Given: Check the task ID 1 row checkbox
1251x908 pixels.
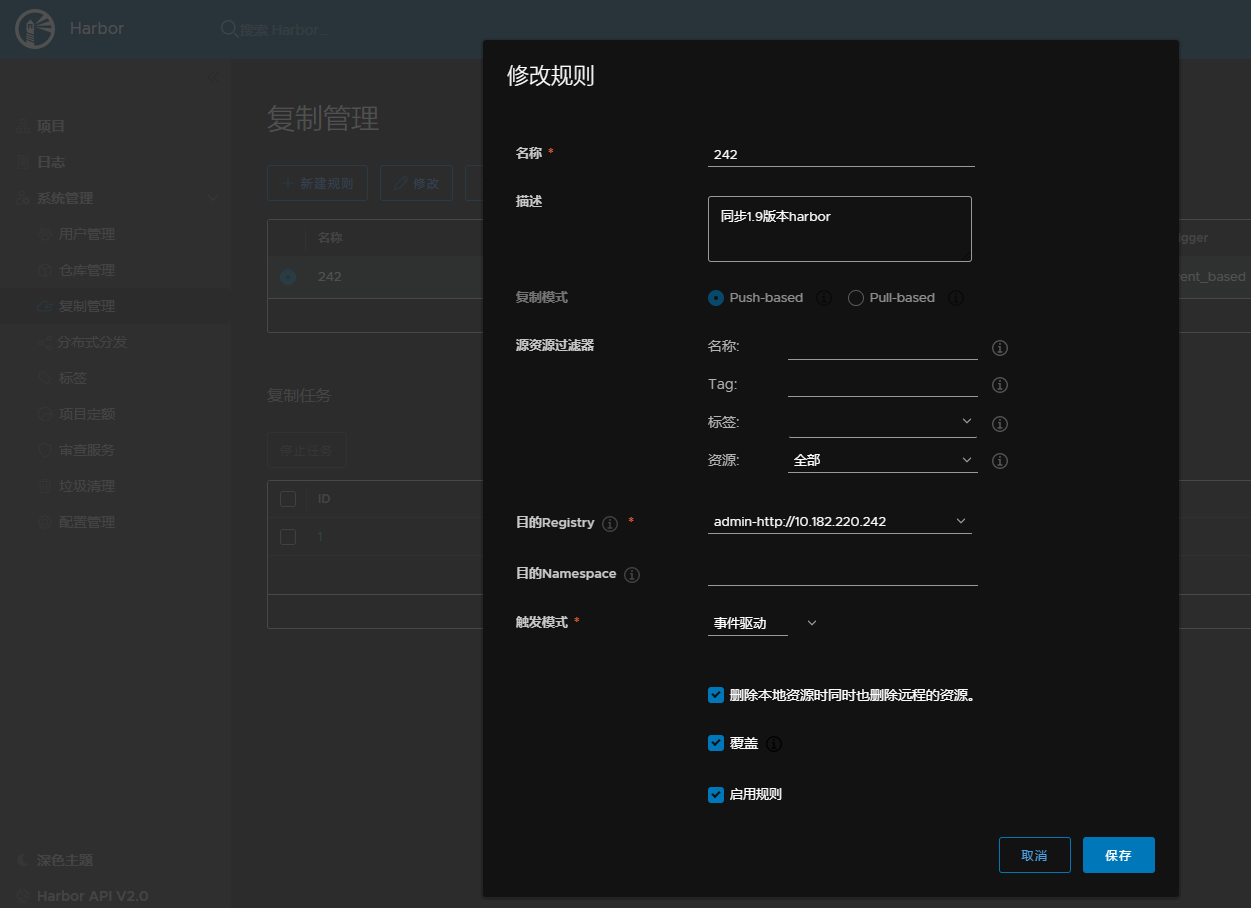Looking at the screenshot, I should point(288,537).
